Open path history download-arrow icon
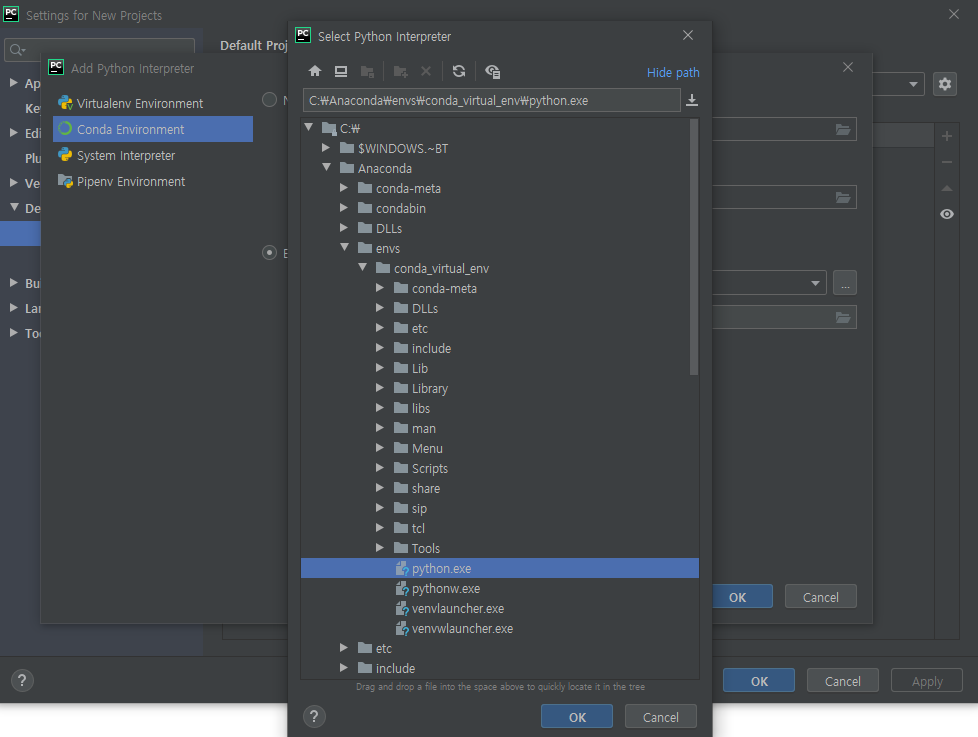The width and height of the screenshot is (978, 737). 692,100
